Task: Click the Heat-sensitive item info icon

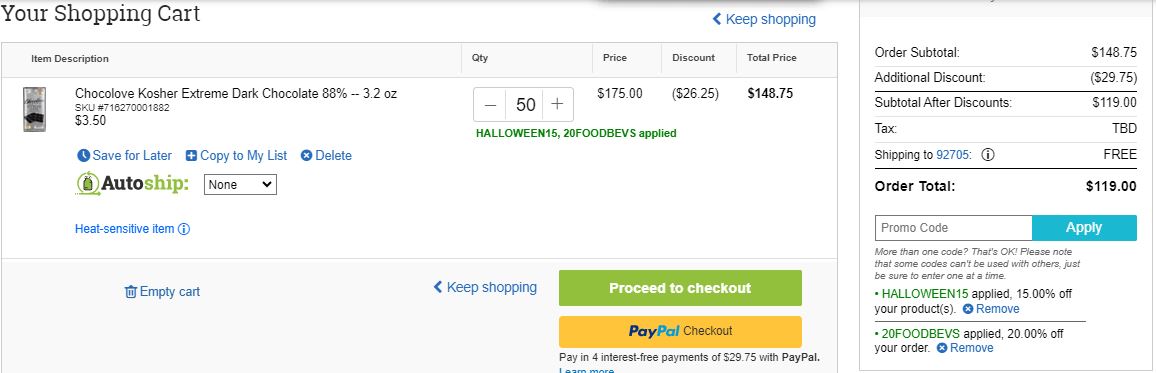Action: click(184, 229)
